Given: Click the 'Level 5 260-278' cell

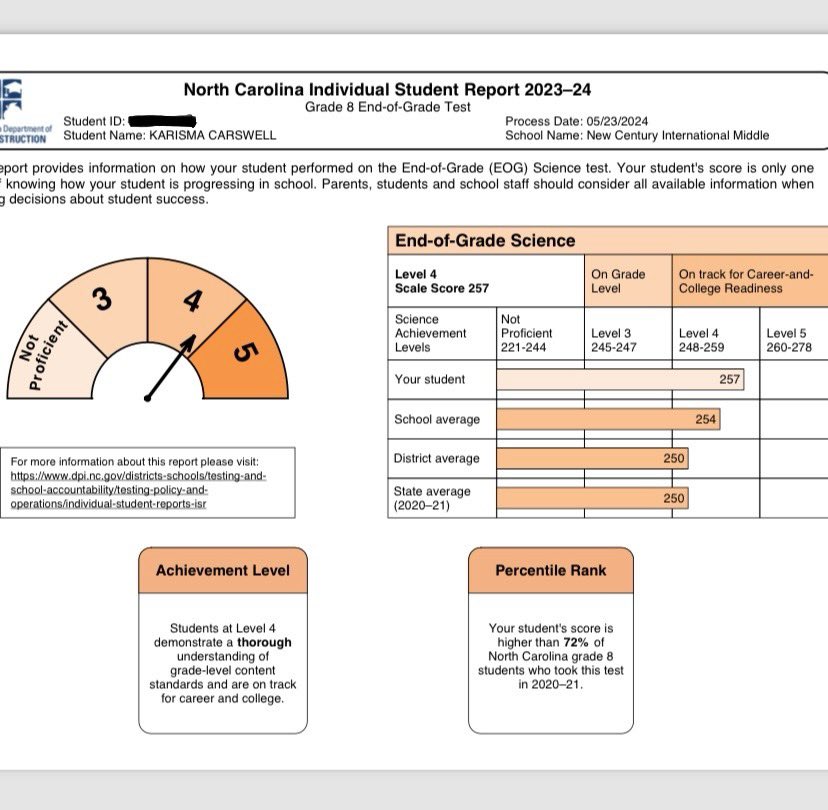Looking at the screenshot, I should [x=794, y=333].
